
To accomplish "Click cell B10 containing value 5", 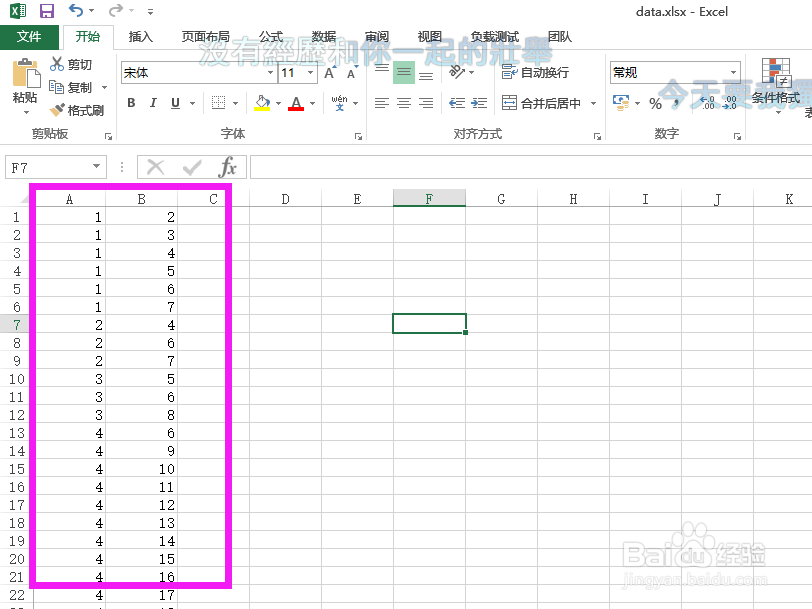I will tap(141, 379).
